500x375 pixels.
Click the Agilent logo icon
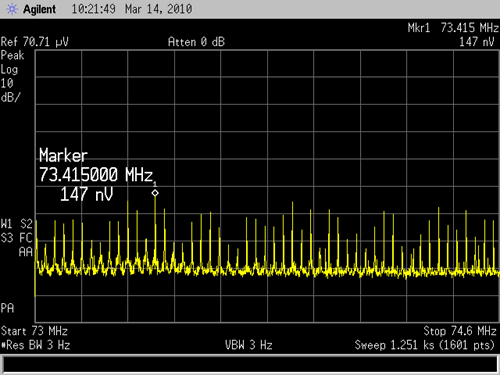(12, 9)
